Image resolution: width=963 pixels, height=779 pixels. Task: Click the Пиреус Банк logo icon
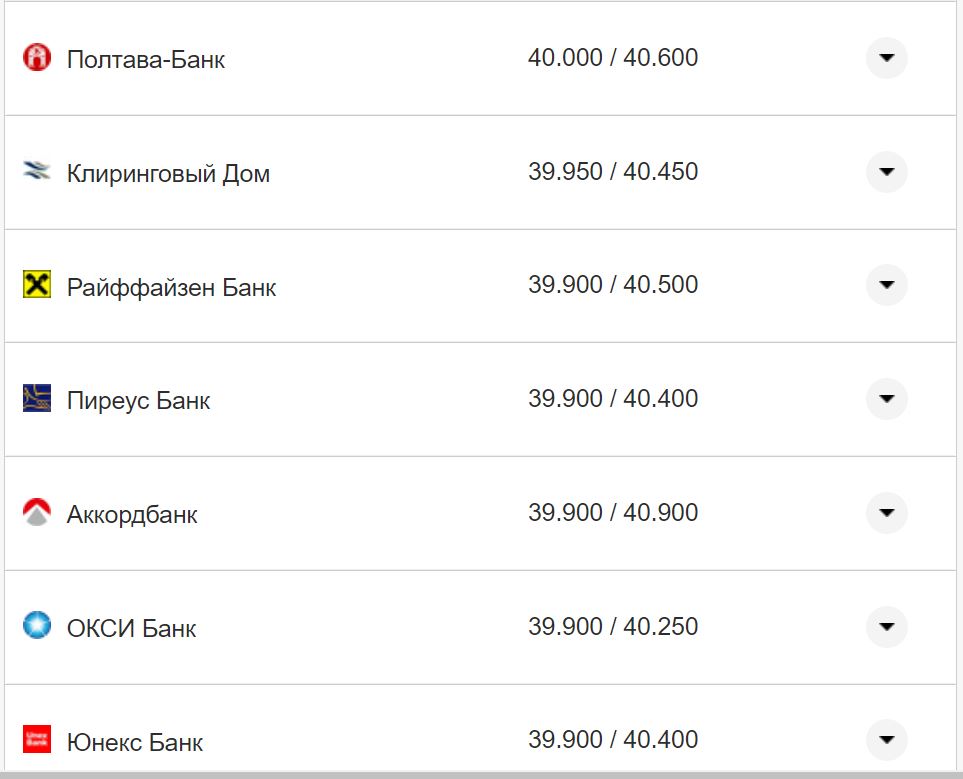pos(36,399)
